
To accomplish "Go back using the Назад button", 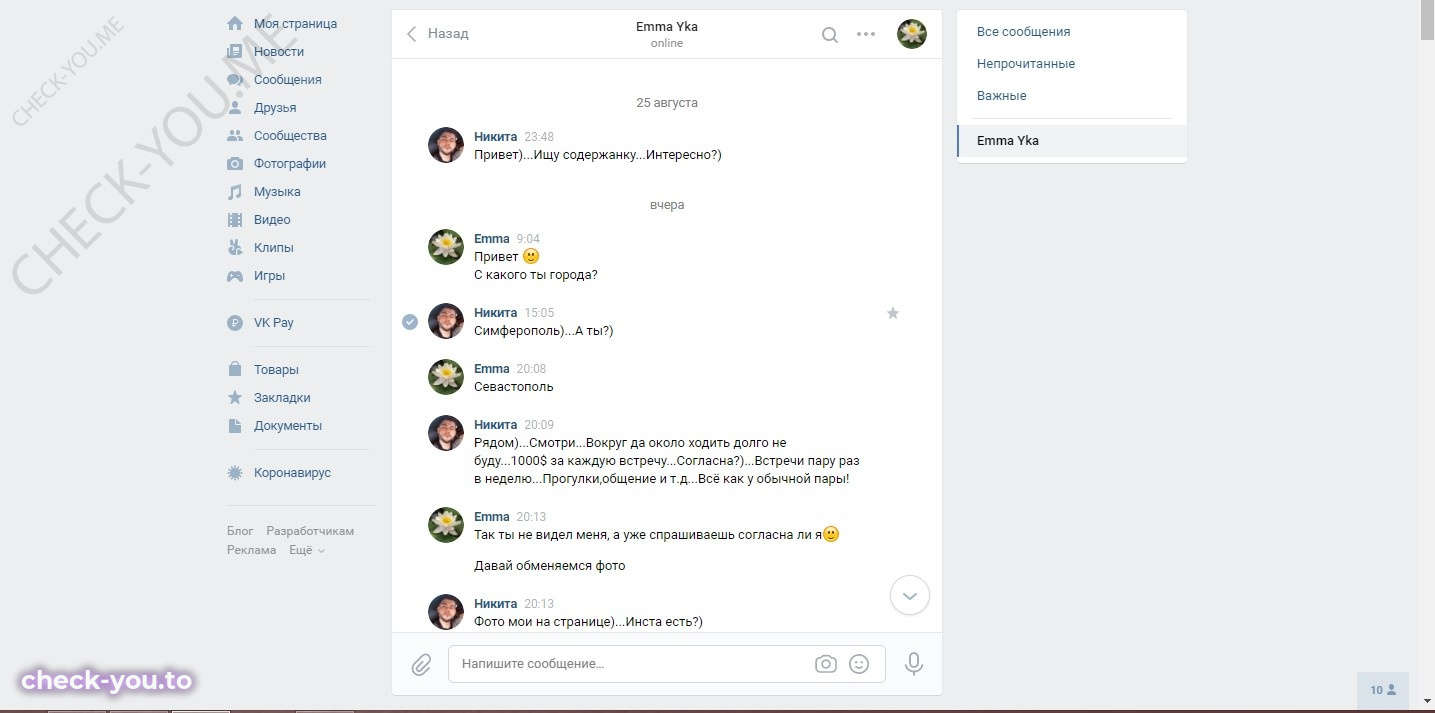I will [437, 33].
